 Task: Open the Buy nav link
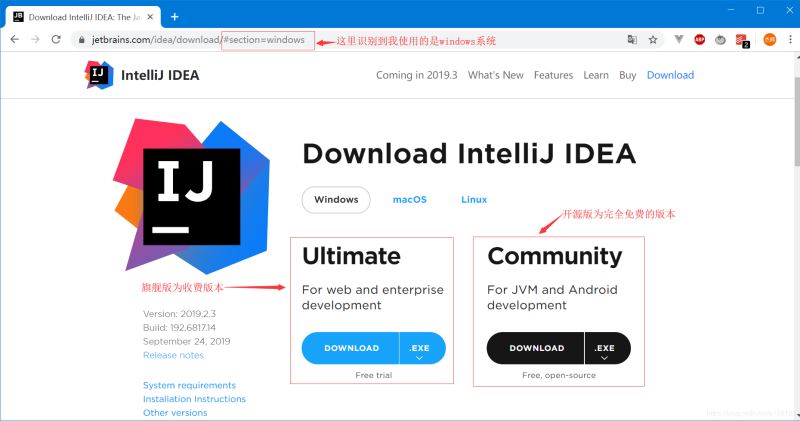point(628,75)
